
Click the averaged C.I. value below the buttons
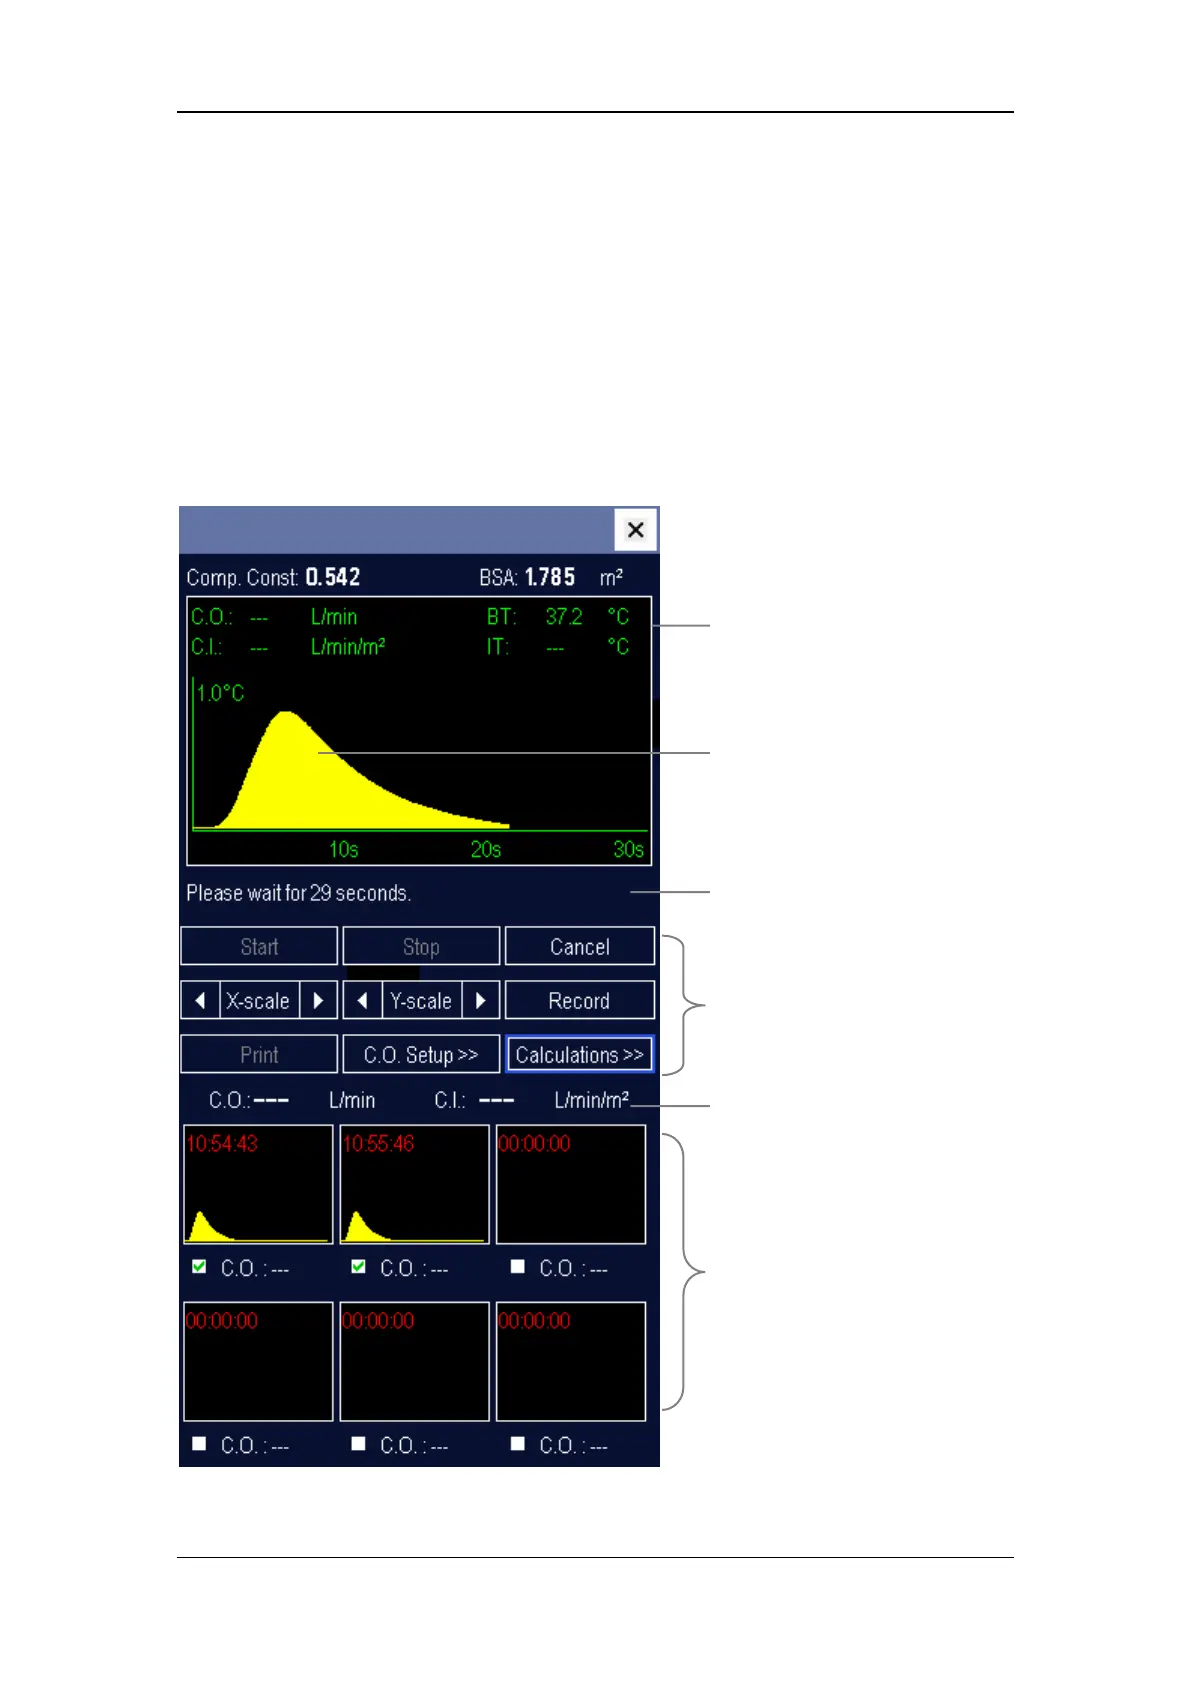pos(496,1100)
